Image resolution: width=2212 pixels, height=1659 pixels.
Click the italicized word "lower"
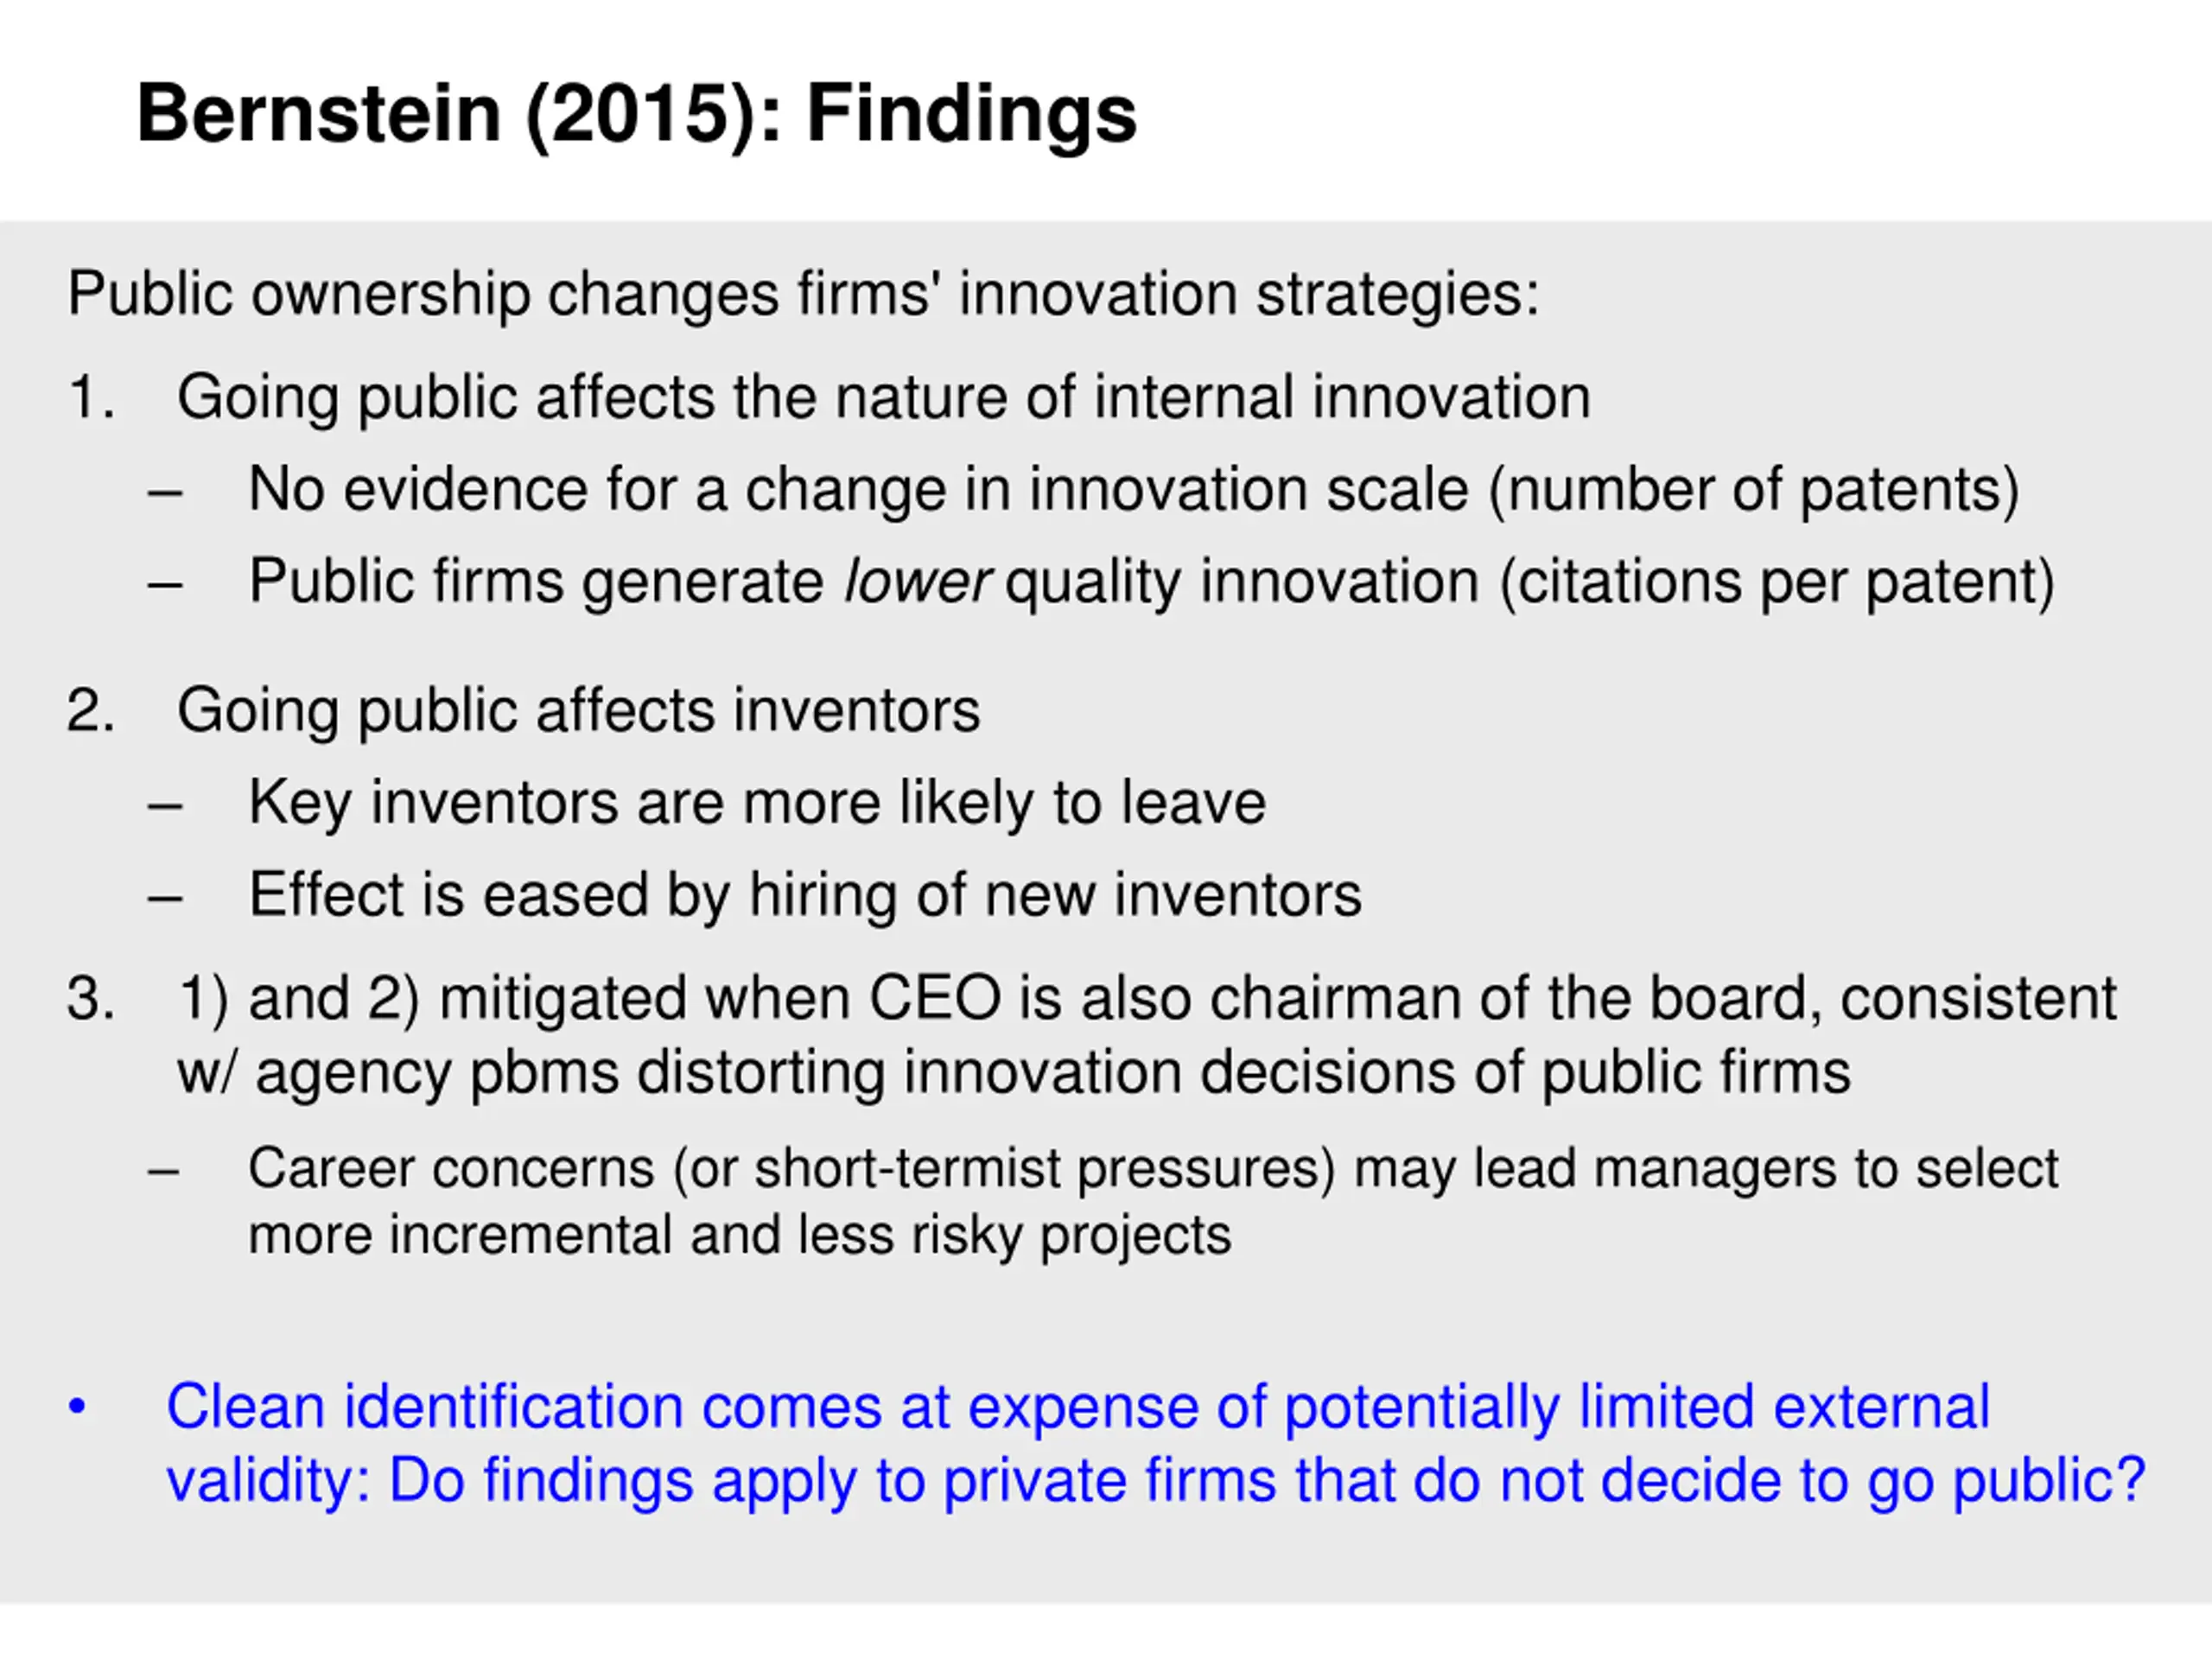pyautogui.click(x=916, y=582)
